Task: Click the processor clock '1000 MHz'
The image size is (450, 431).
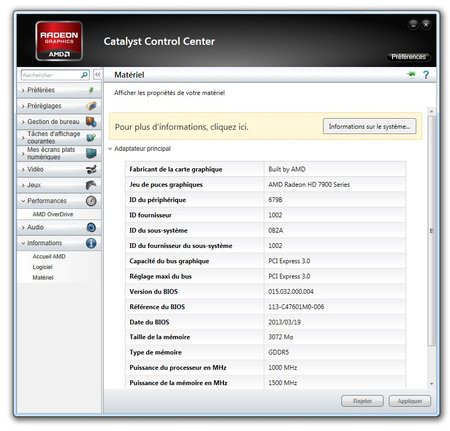Action: pos(283,368)
